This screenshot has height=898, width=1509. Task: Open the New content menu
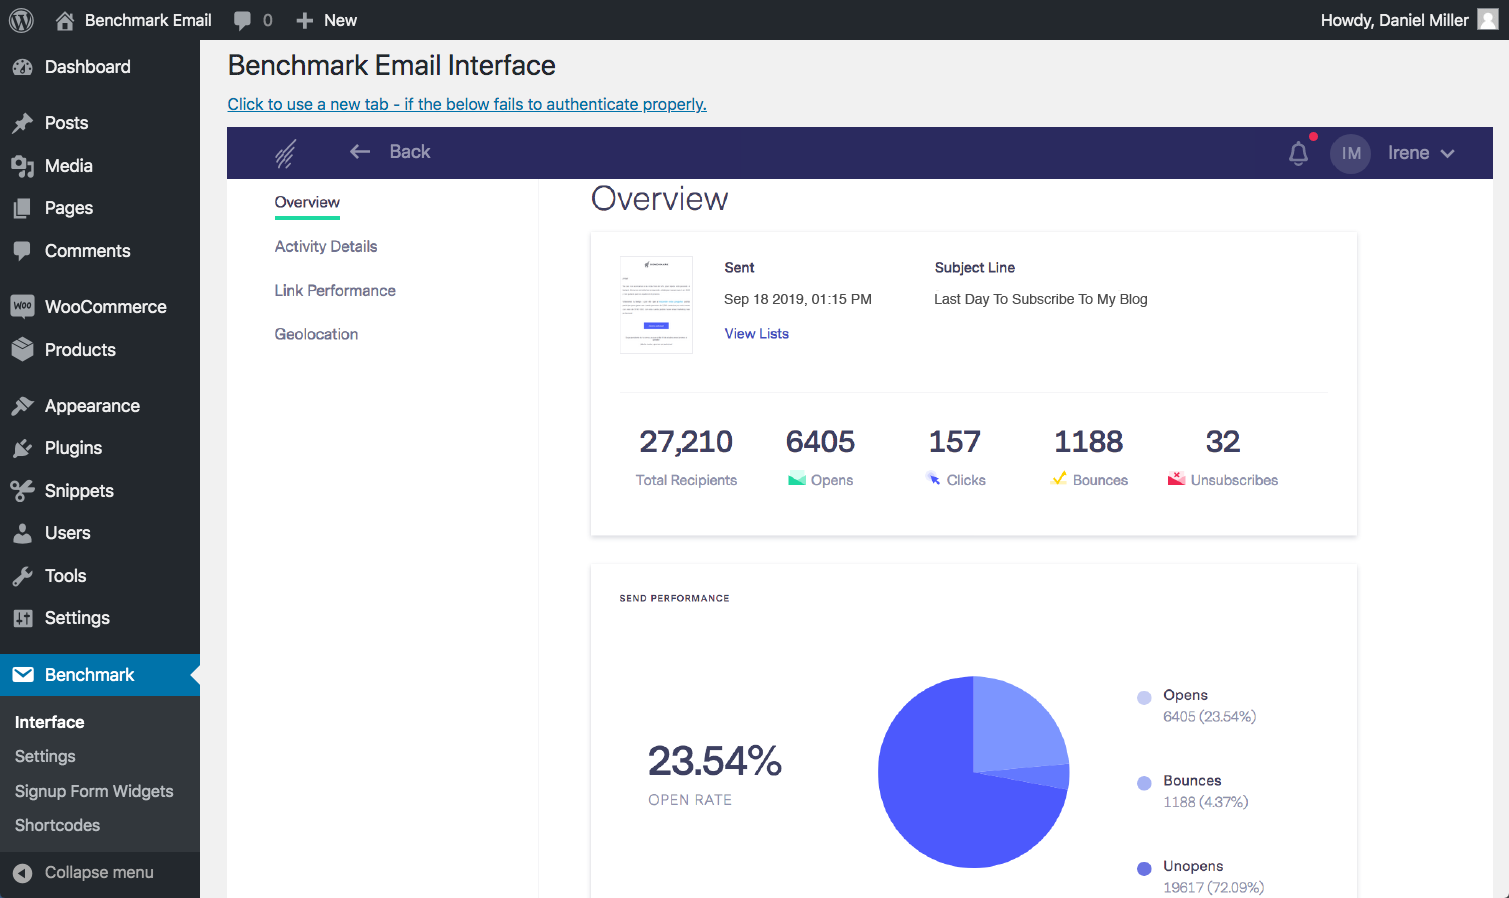pyautogui.click(x=327, y=20)
